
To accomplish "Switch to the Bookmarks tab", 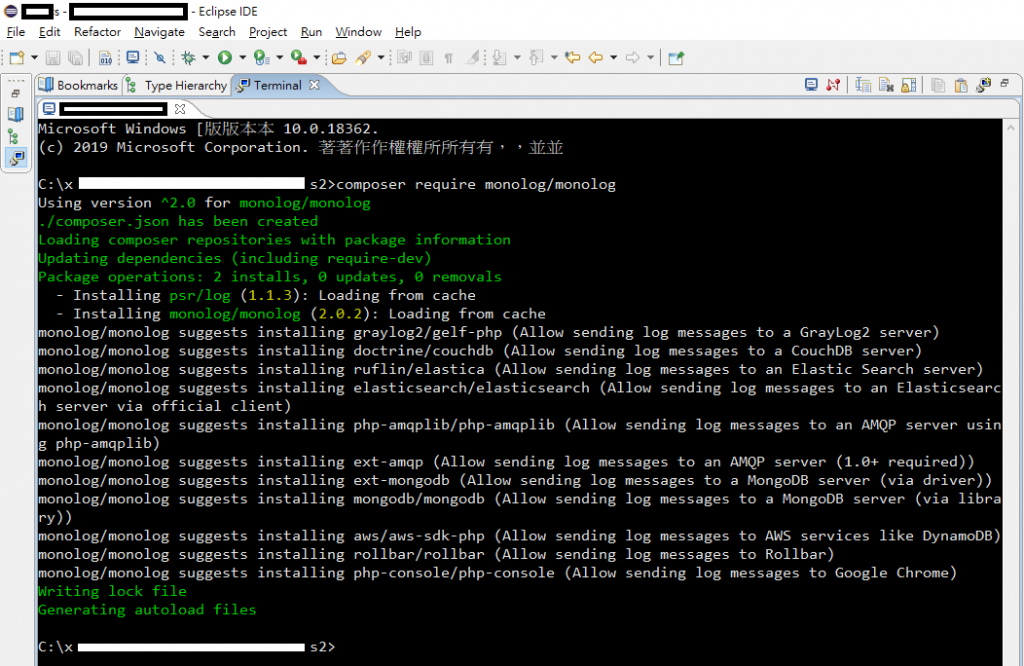I will [x=86, y=86].
